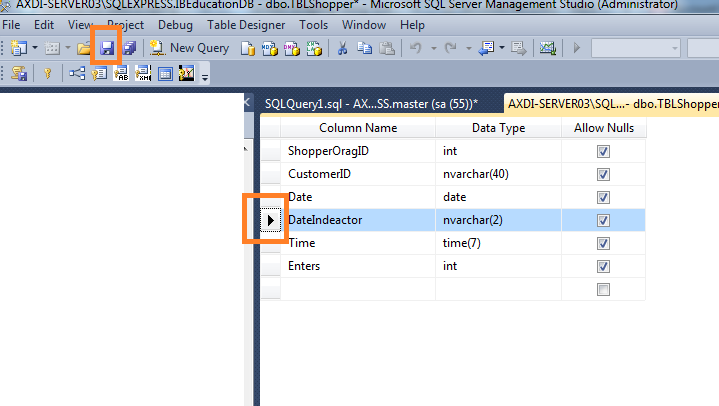The height and width of the screenshot is (406, 719).
Task: Click the Open File folder icon
Action: click(x=84, y=48)
